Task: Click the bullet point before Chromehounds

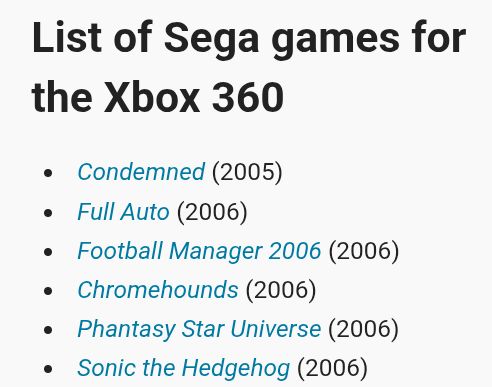Action: 48,291
